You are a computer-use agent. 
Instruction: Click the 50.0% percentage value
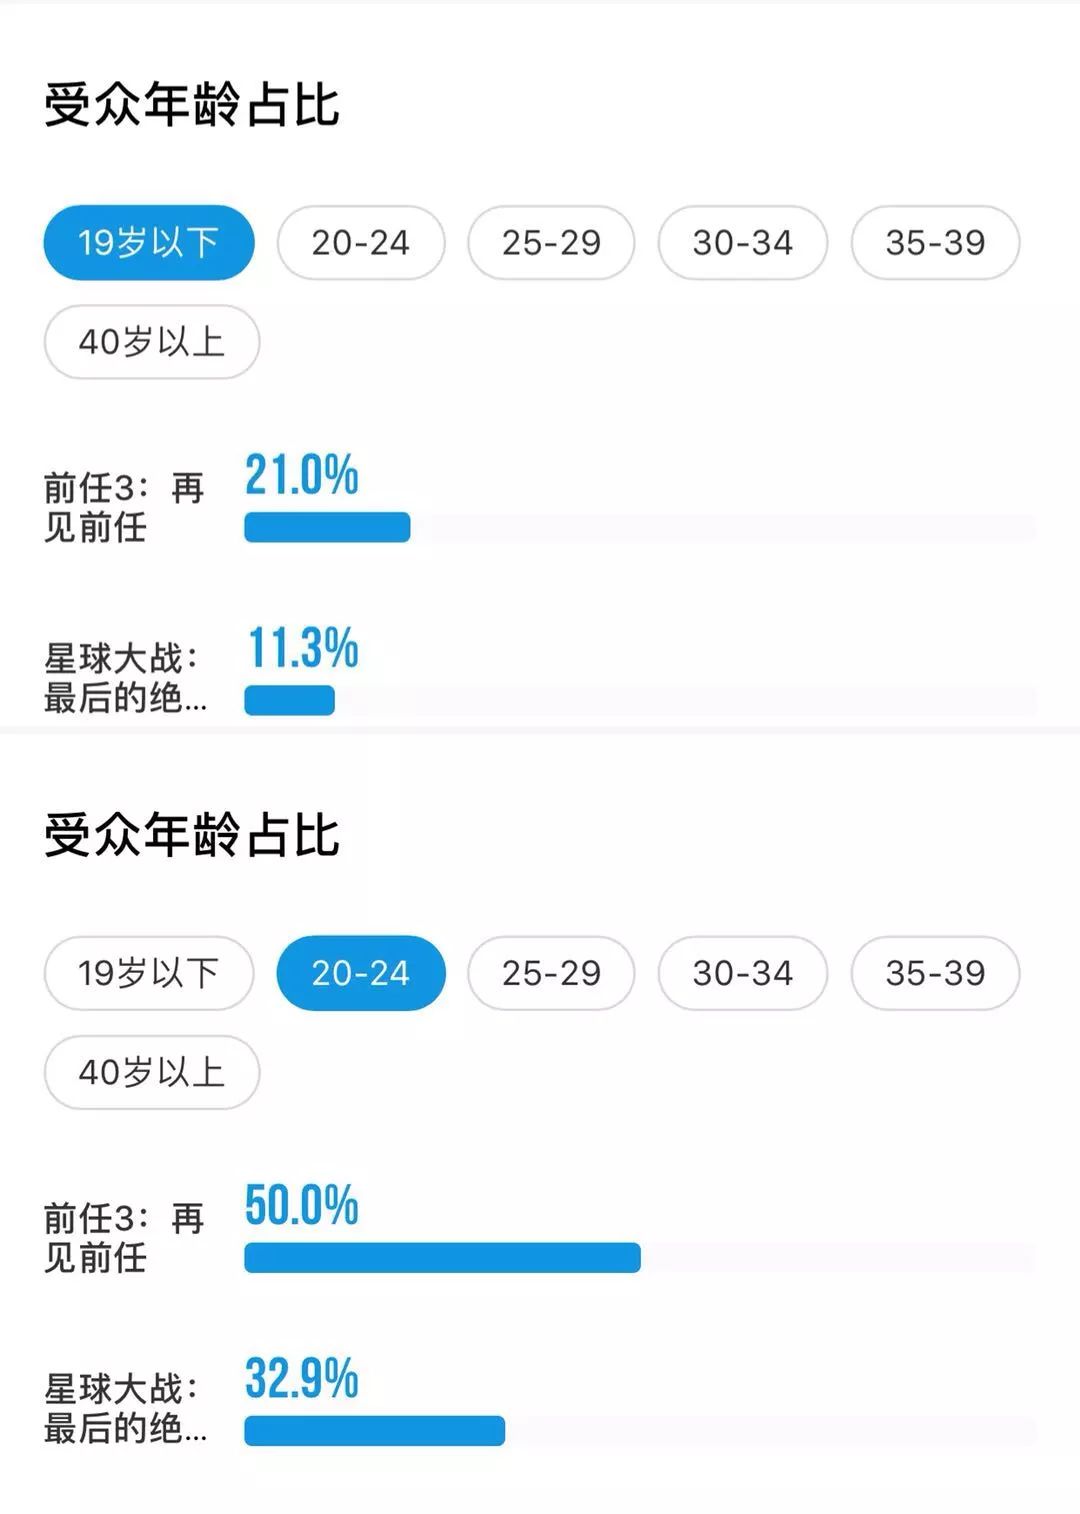tap(301, 1205)
